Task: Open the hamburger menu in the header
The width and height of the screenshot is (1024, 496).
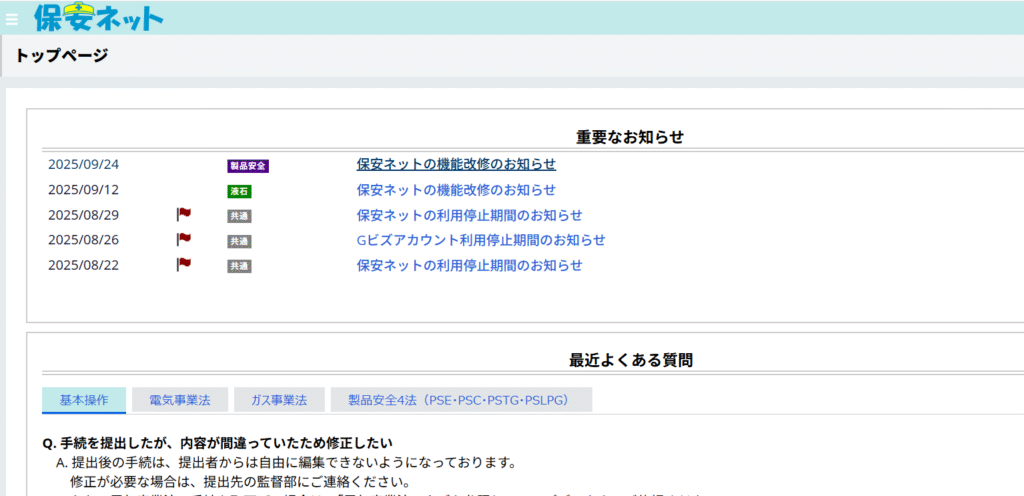Action: 12,18
